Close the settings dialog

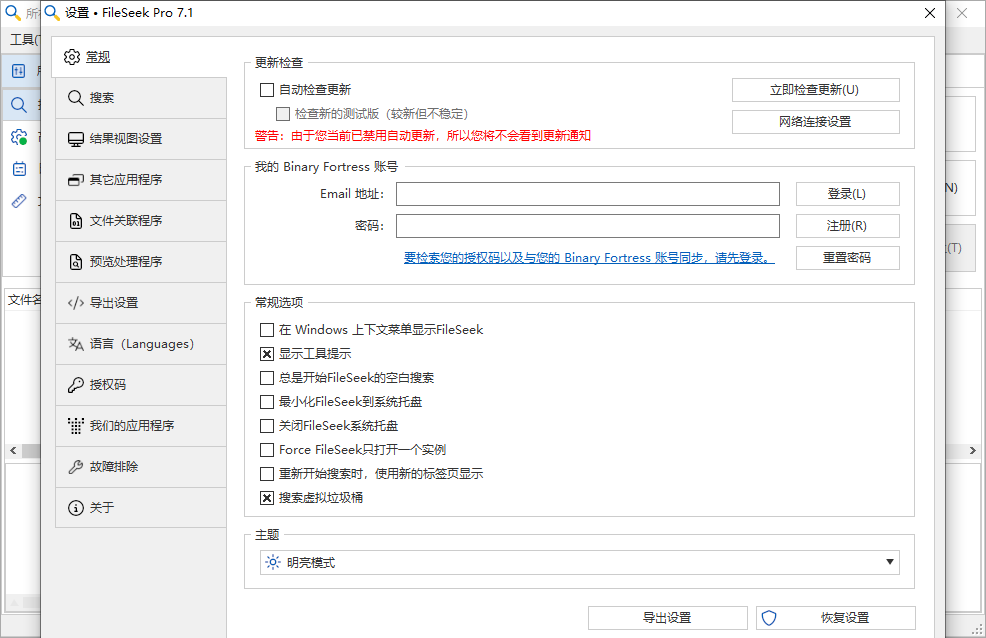pos(930,13)
